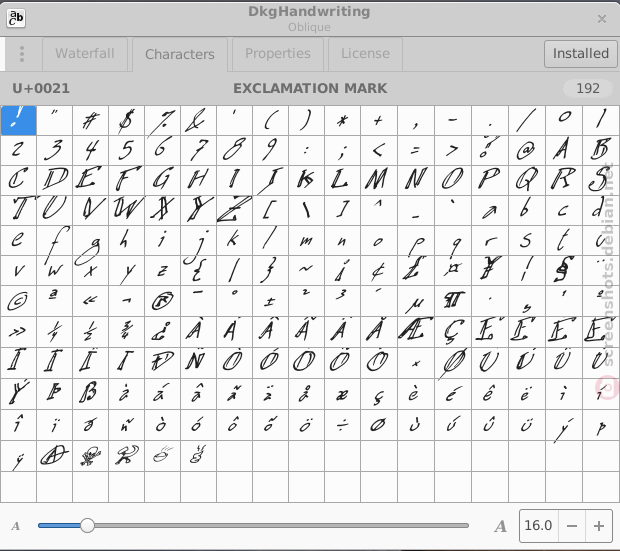Viewport: 620px width, 551px height.
Task: Select the capital N tilde glyph
Action: 198,362
